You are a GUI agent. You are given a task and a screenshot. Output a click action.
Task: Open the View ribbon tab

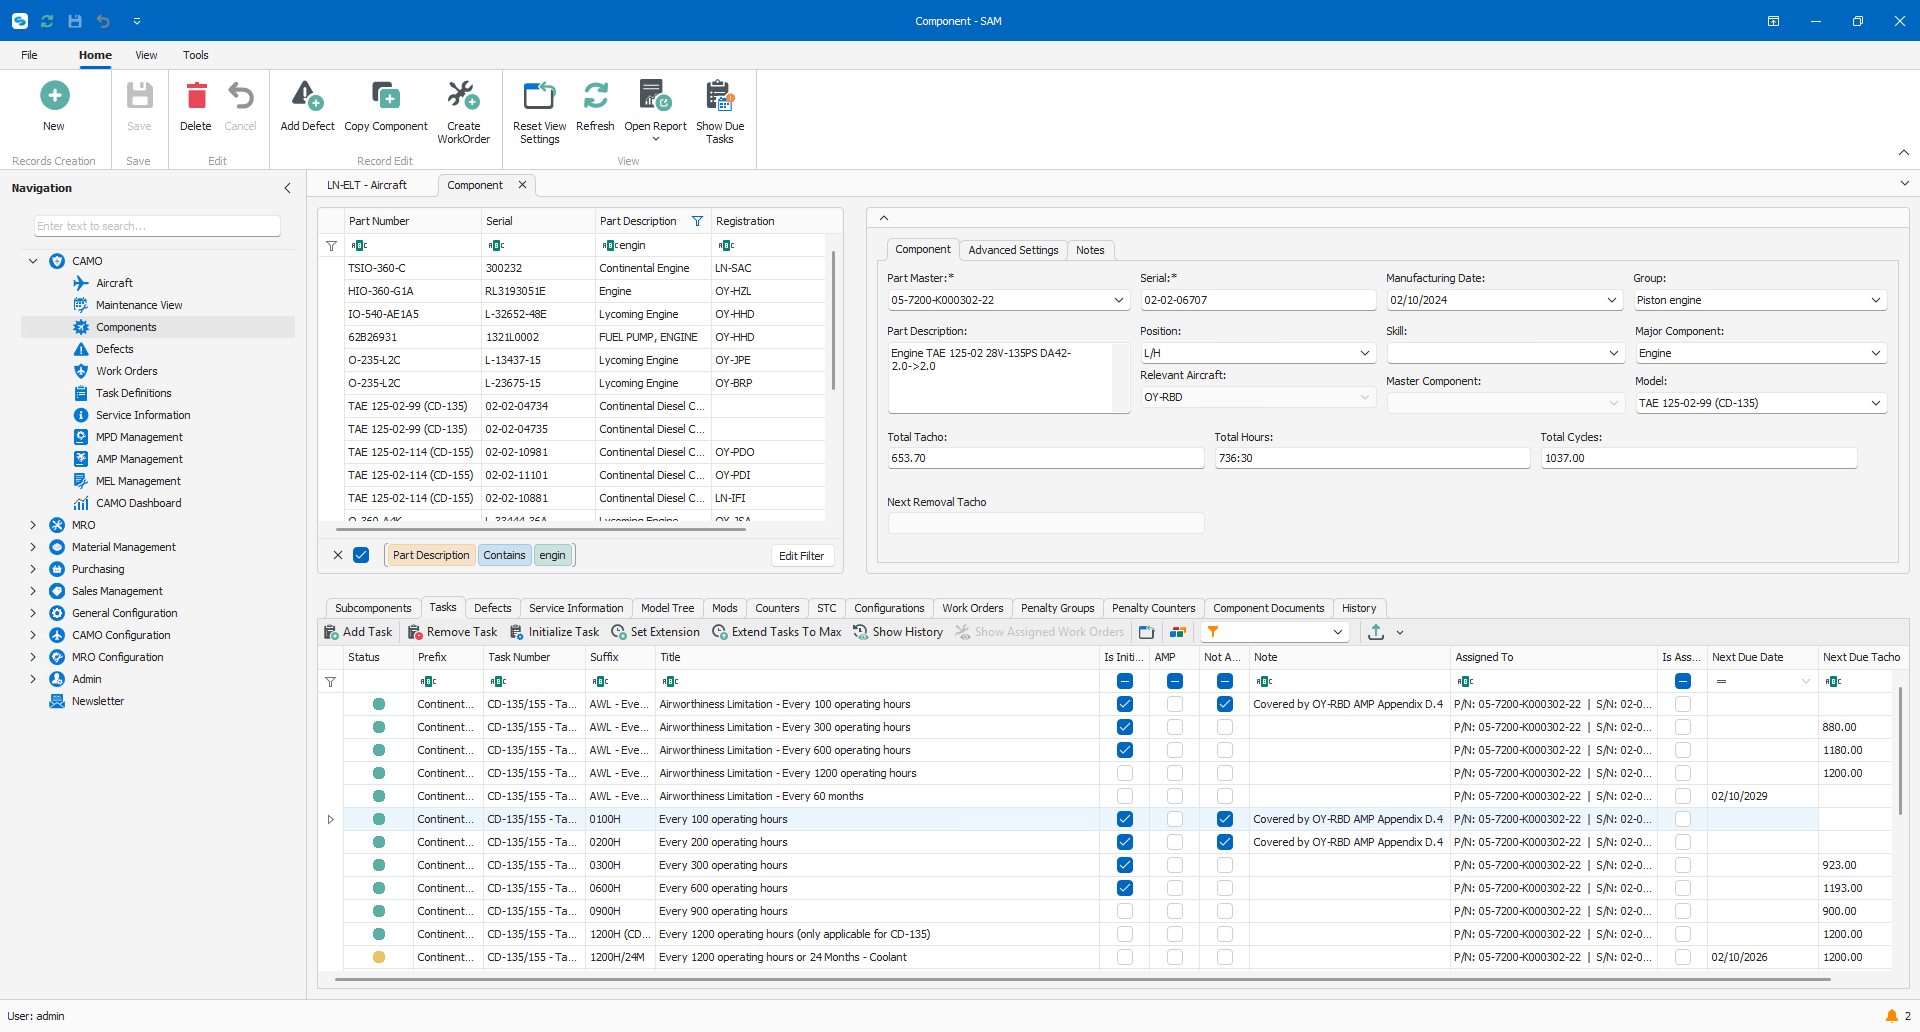pyautogui.click(x=146, y=55)
